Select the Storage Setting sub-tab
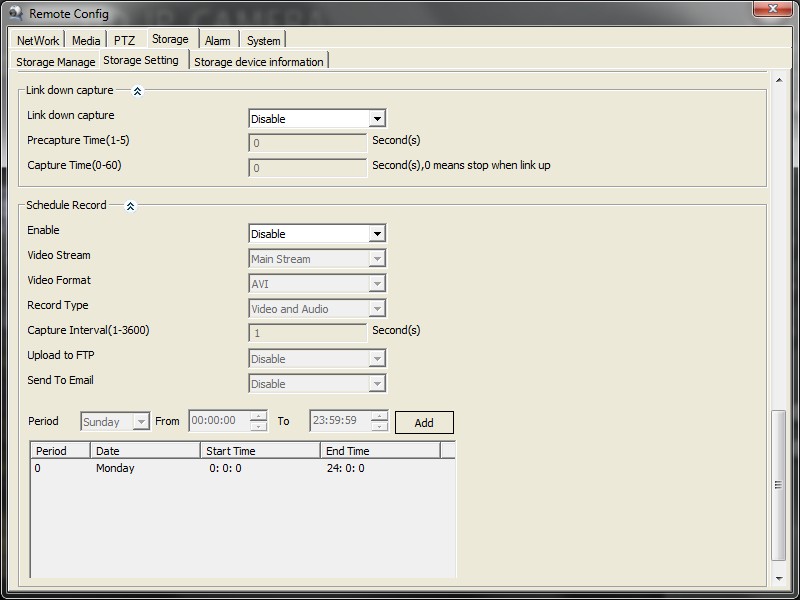800x600 pixels. (141, 60)
